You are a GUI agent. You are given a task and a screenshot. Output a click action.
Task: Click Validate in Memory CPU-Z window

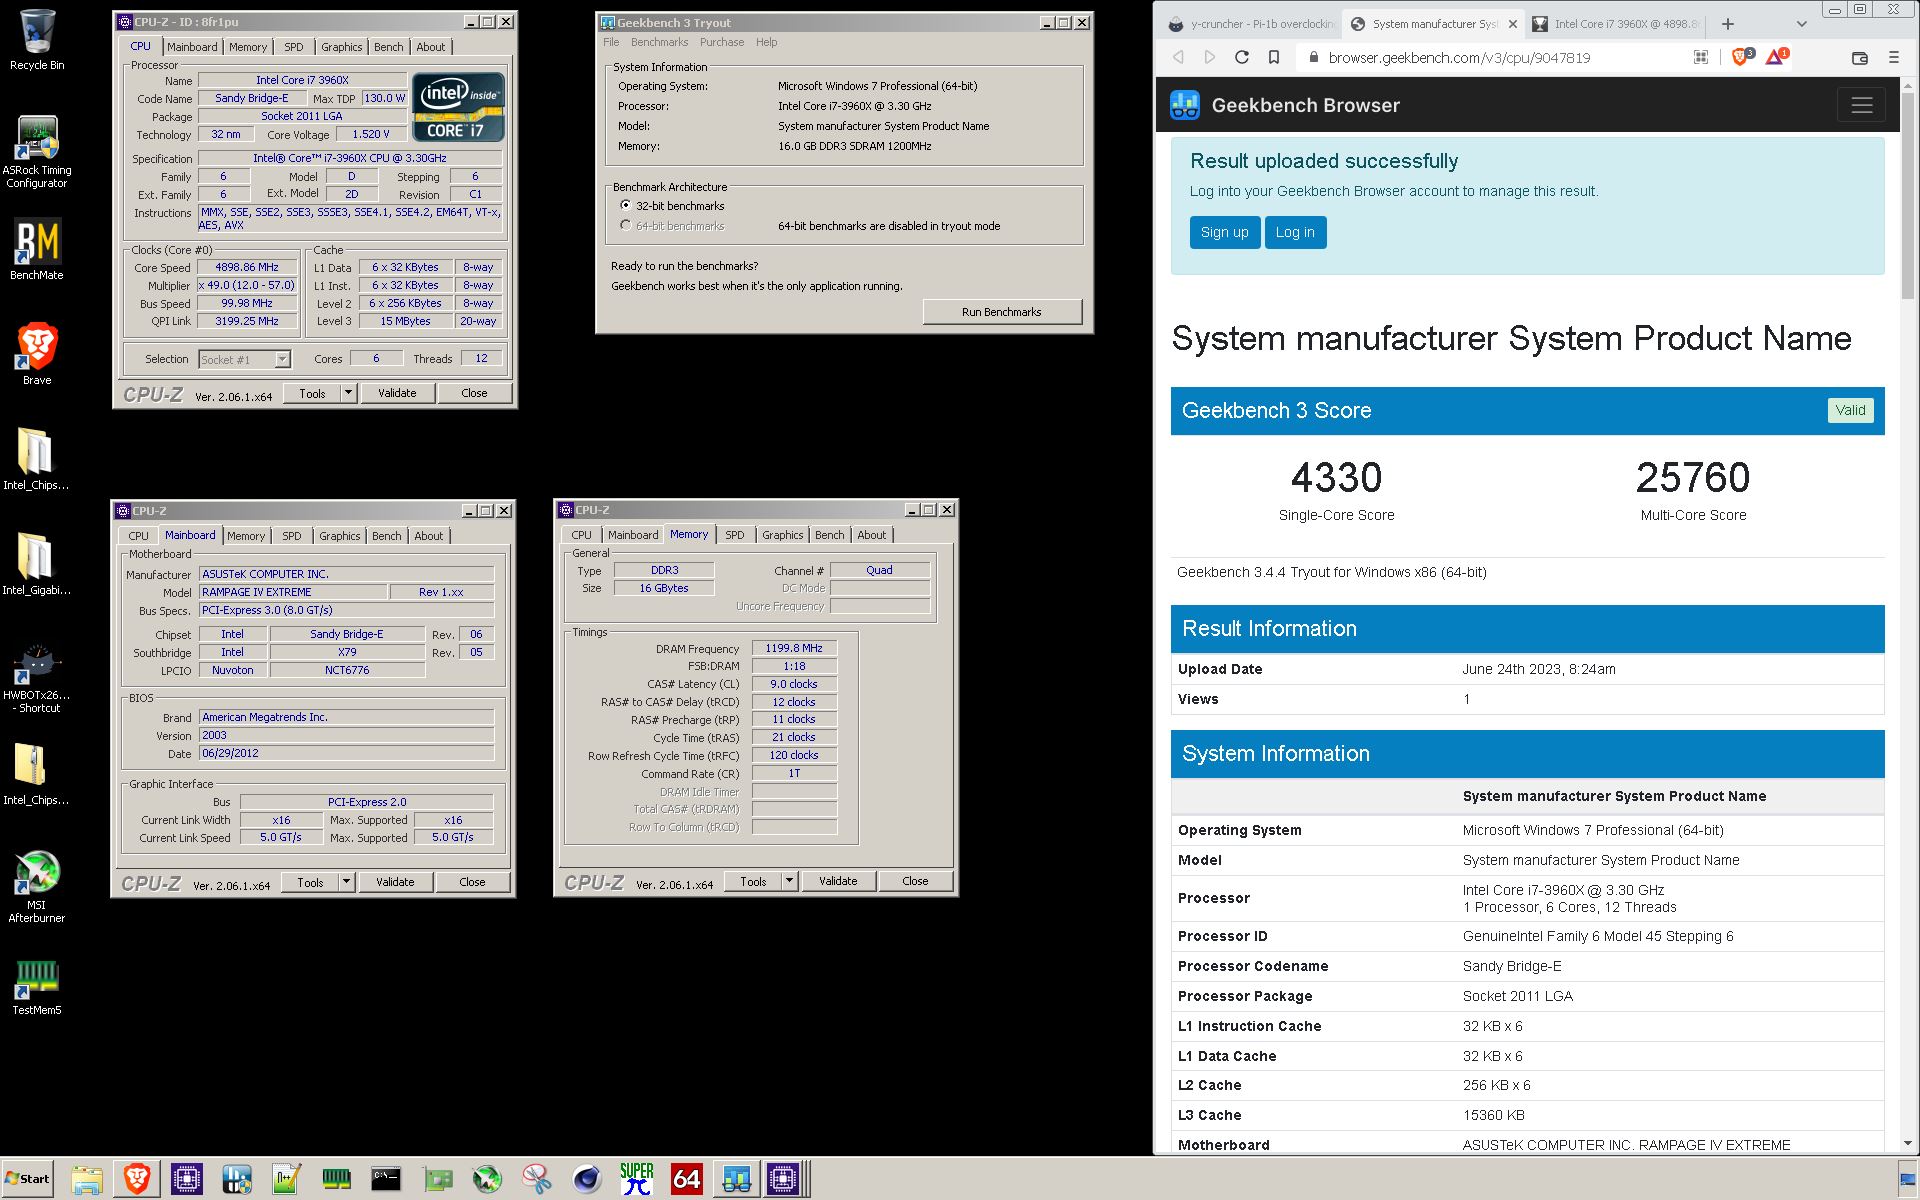838,881
